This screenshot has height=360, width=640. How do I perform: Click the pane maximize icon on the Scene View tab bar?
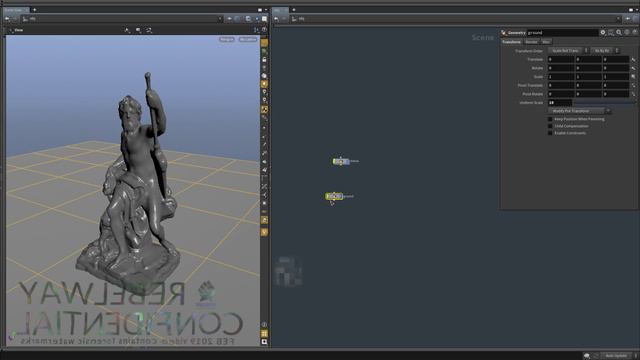point(260,10)
